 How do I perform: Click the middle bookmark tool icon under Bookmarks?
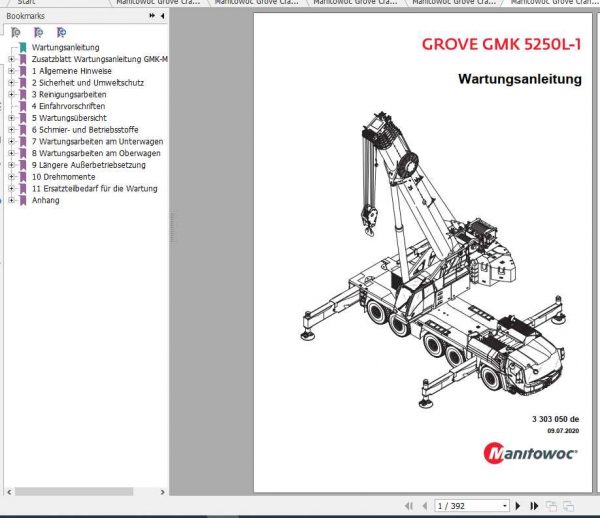coord(39,33)
